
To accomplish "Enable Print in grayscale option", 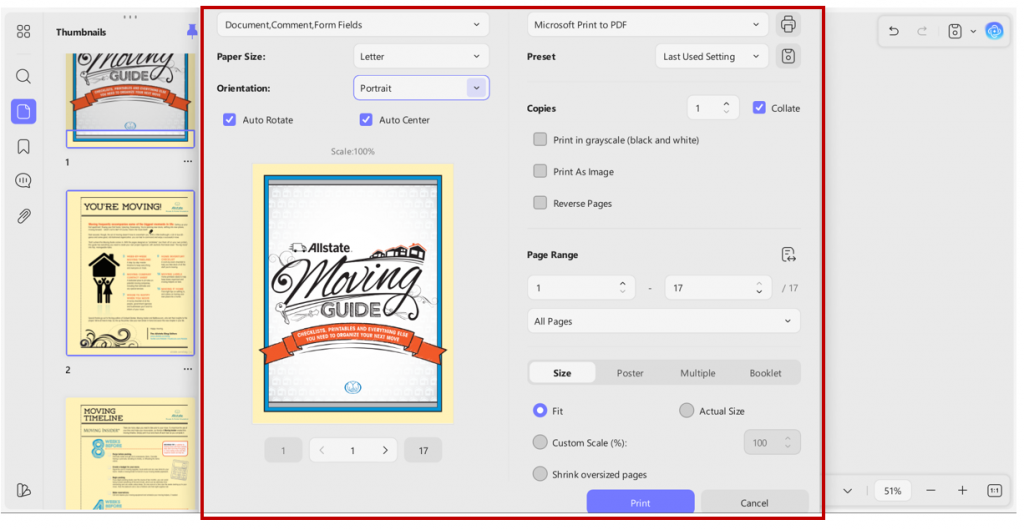I will (540, 140).
